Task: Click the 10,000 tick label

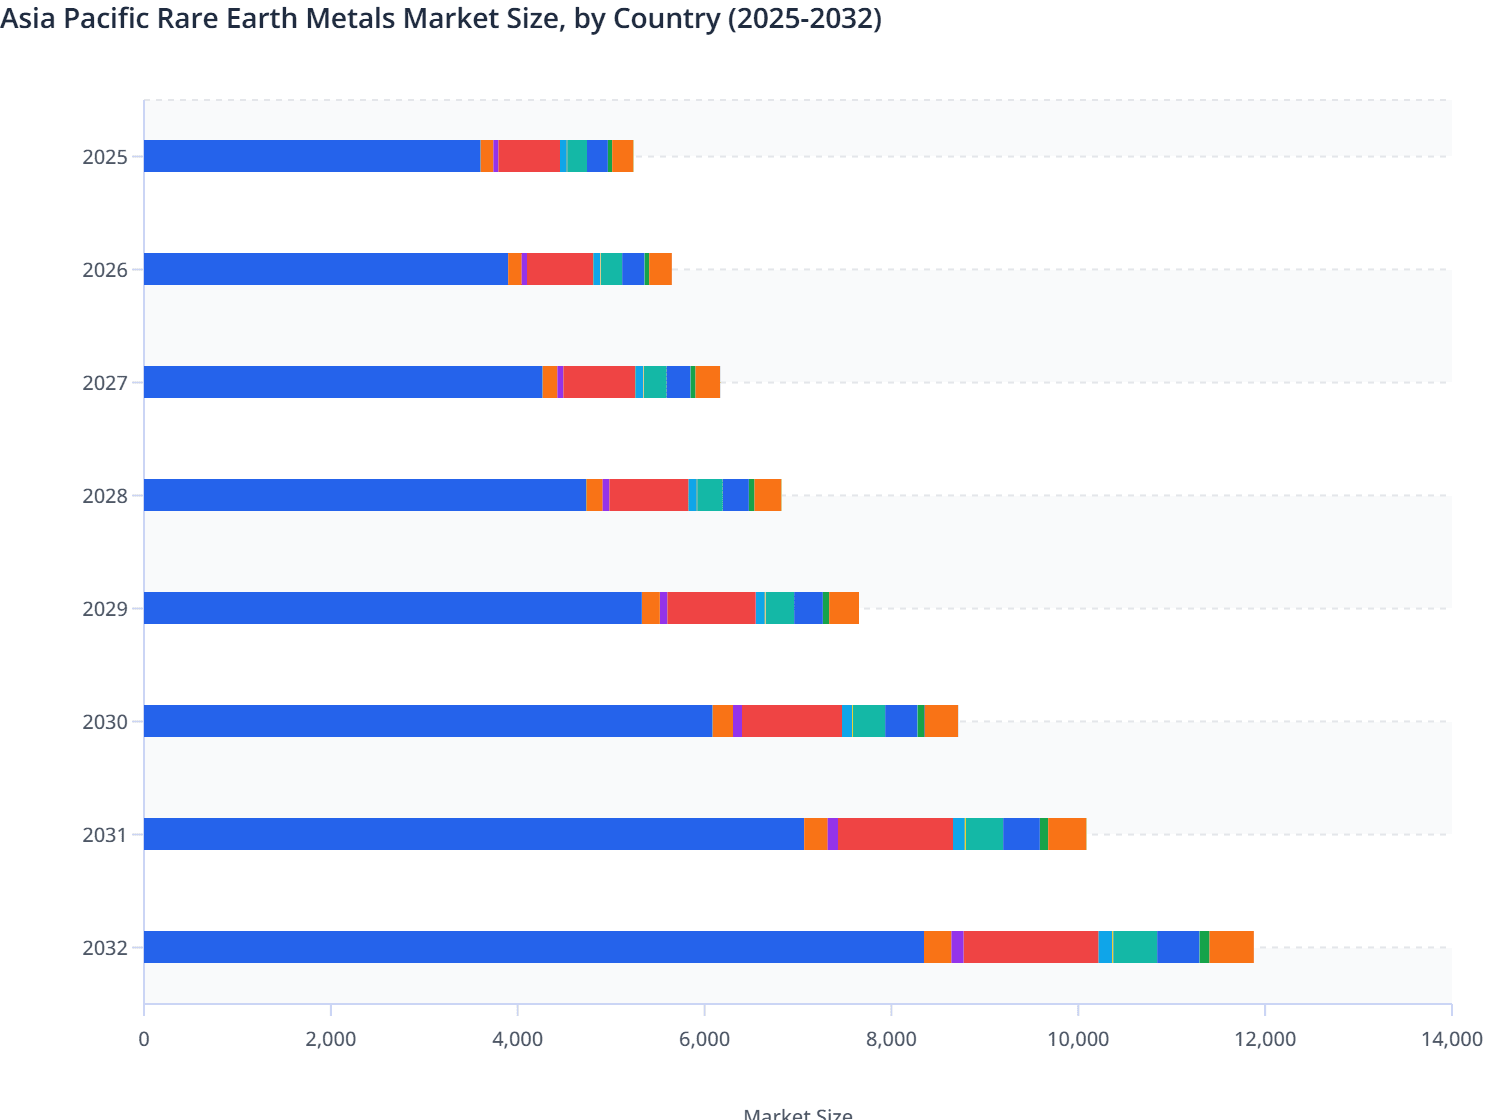Action: pos(1082,1040)
